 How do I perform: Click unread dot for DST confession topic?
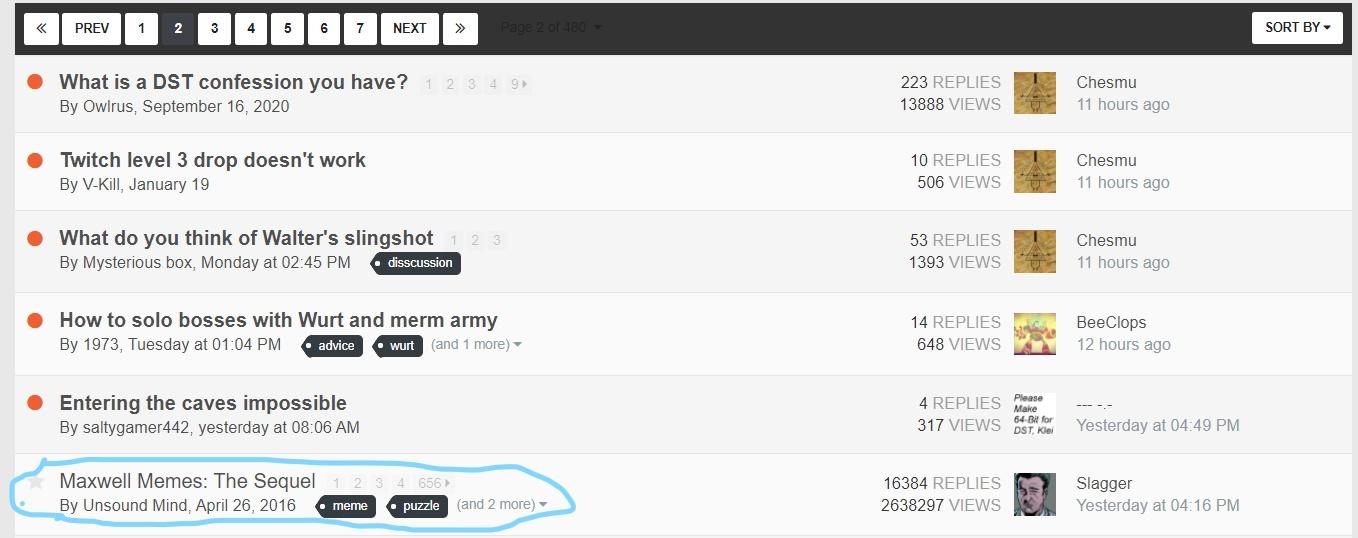coord(35,82)
